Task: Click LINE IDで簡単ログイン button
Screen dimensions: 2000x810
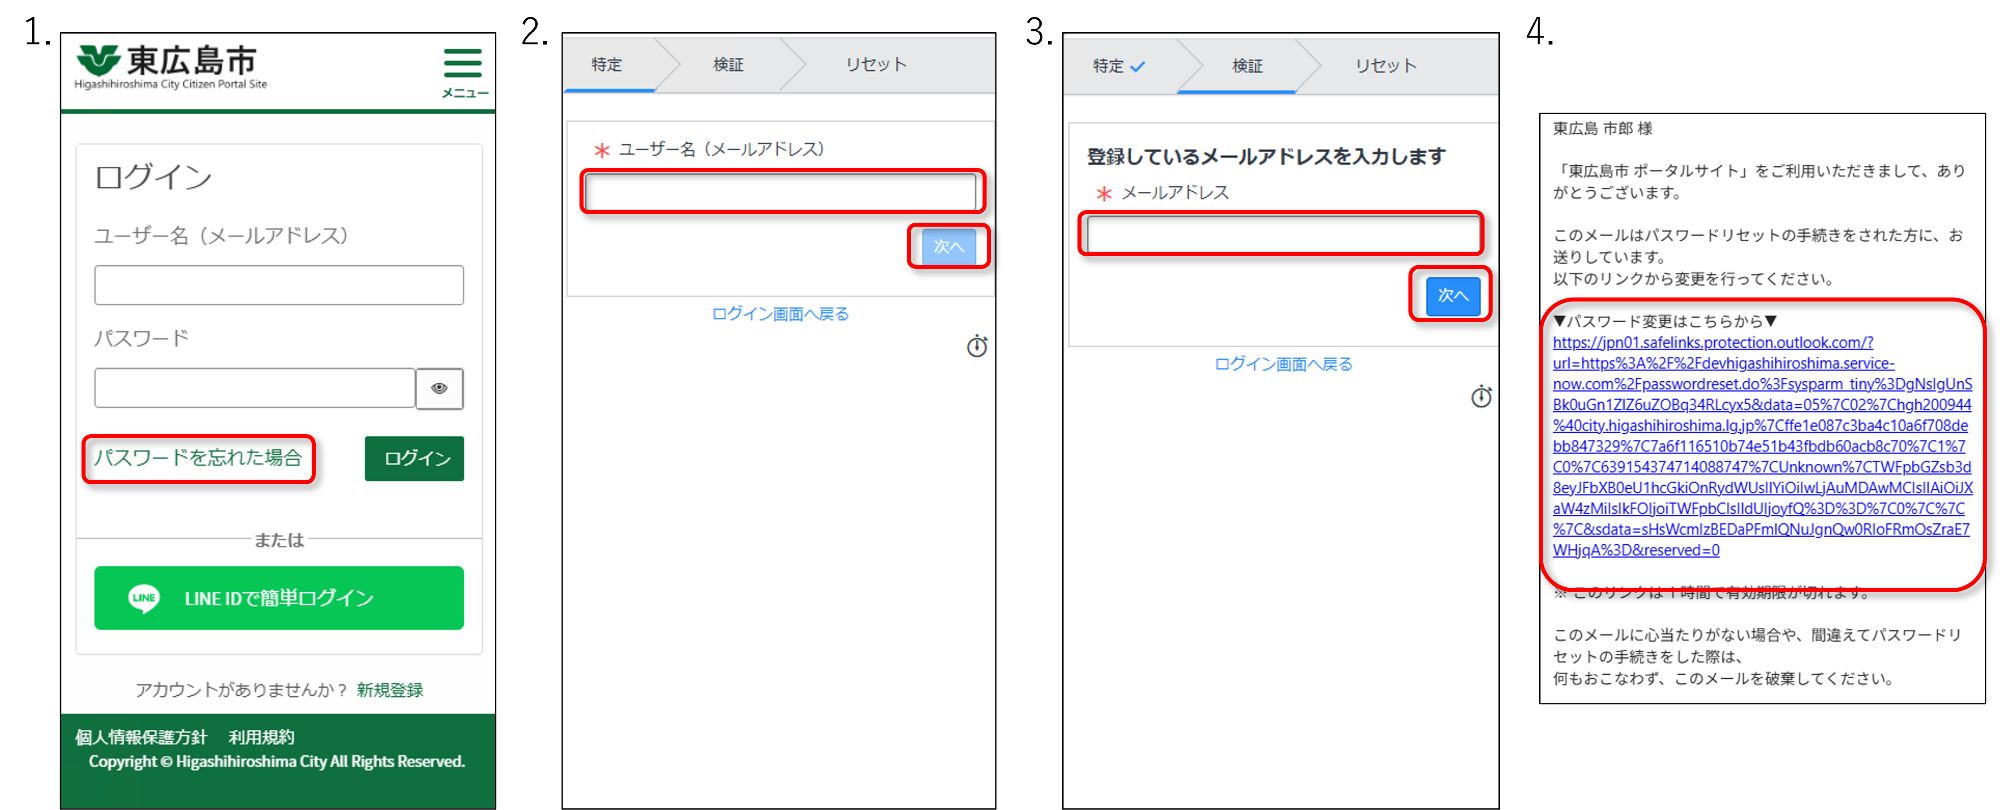Action: tap(279, 598)
